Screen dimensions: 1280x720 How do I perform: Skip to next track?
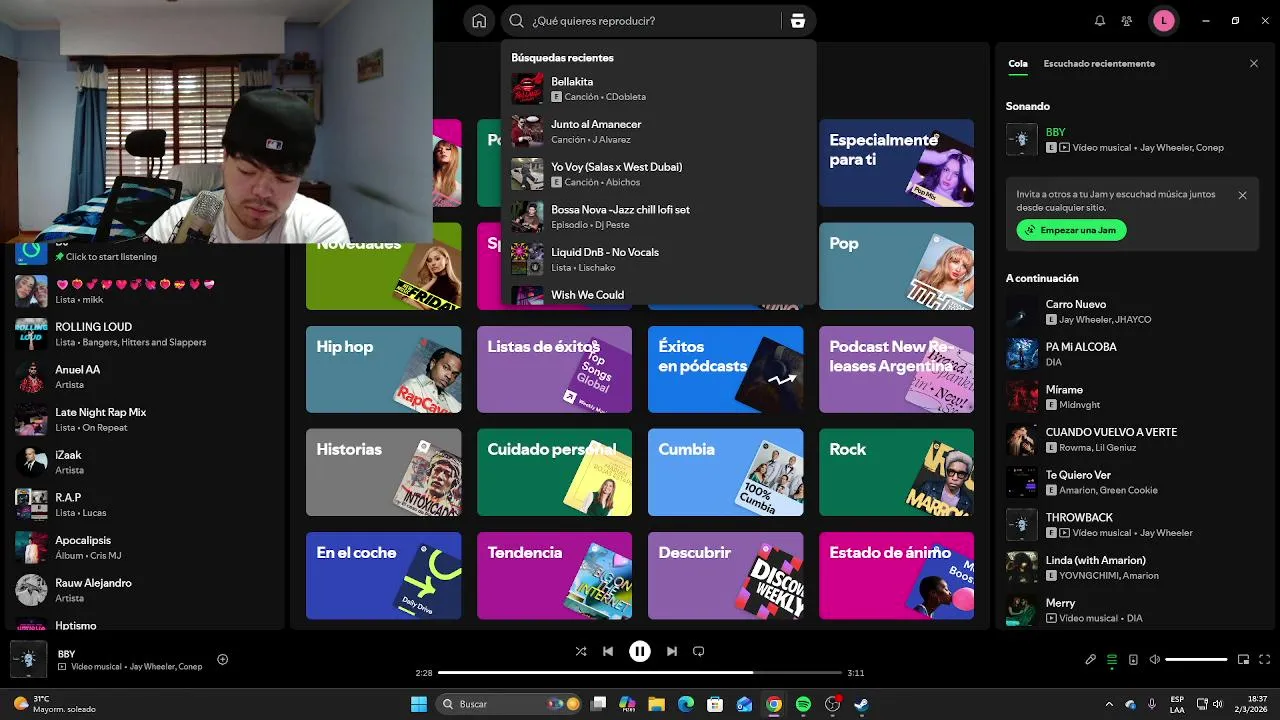coord(672,651)
